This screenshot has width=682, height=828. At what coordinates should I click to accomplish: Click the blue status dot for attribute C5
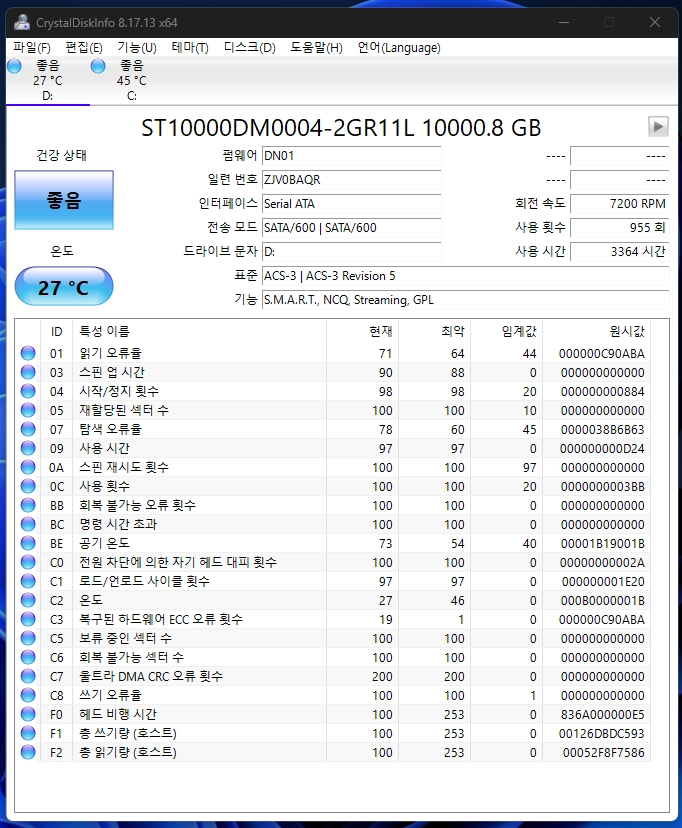(x=28, y=638)
